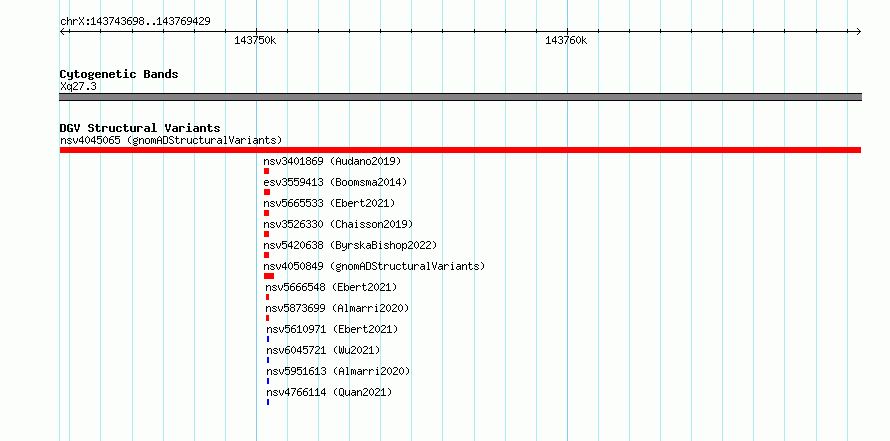This screenshot has width=890, height=441.
Task: Click the left arrowhead of the ruler
Action: tap(62, 31)
